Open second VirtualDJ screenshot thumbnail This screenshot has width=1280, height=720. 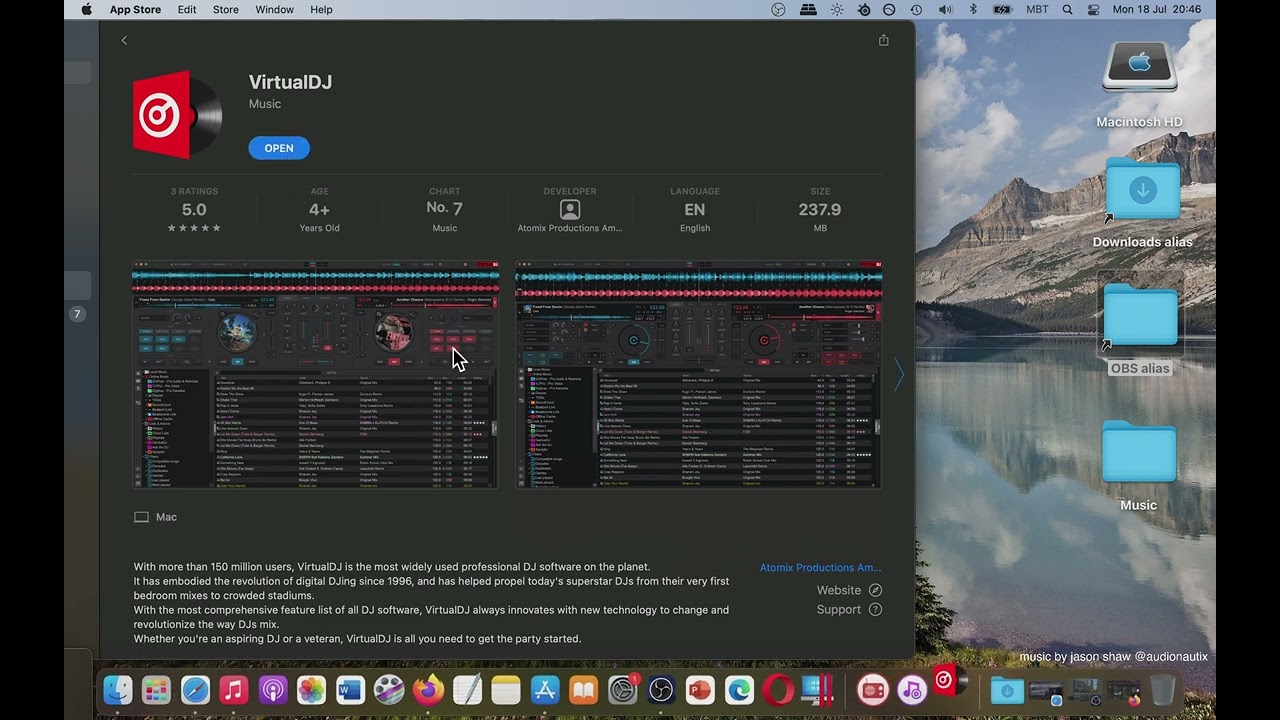click(x=698, y=375)
